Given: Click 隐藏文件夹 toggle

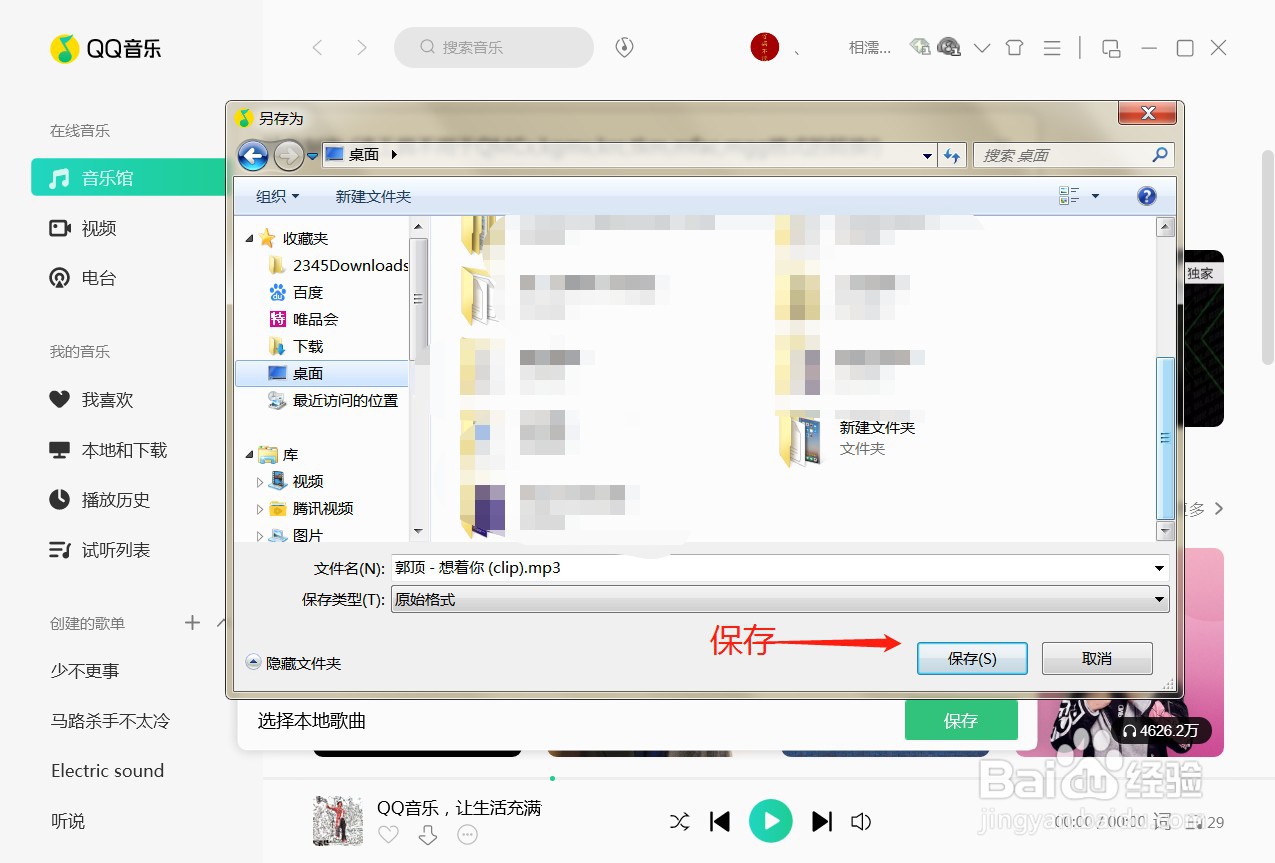Looking at the screenshot, I should 294,663.
